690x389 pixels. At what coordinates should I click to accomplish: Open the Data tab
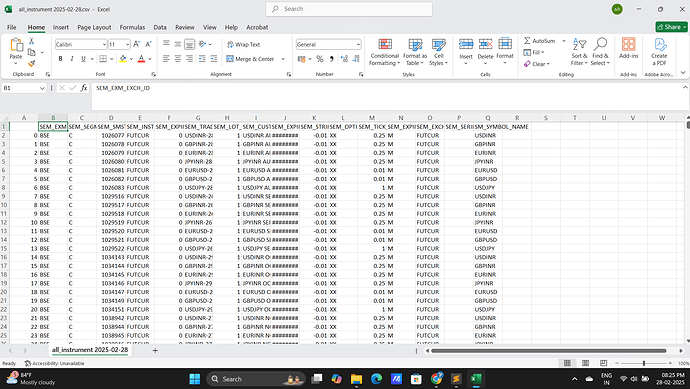[x=160, y=27]
